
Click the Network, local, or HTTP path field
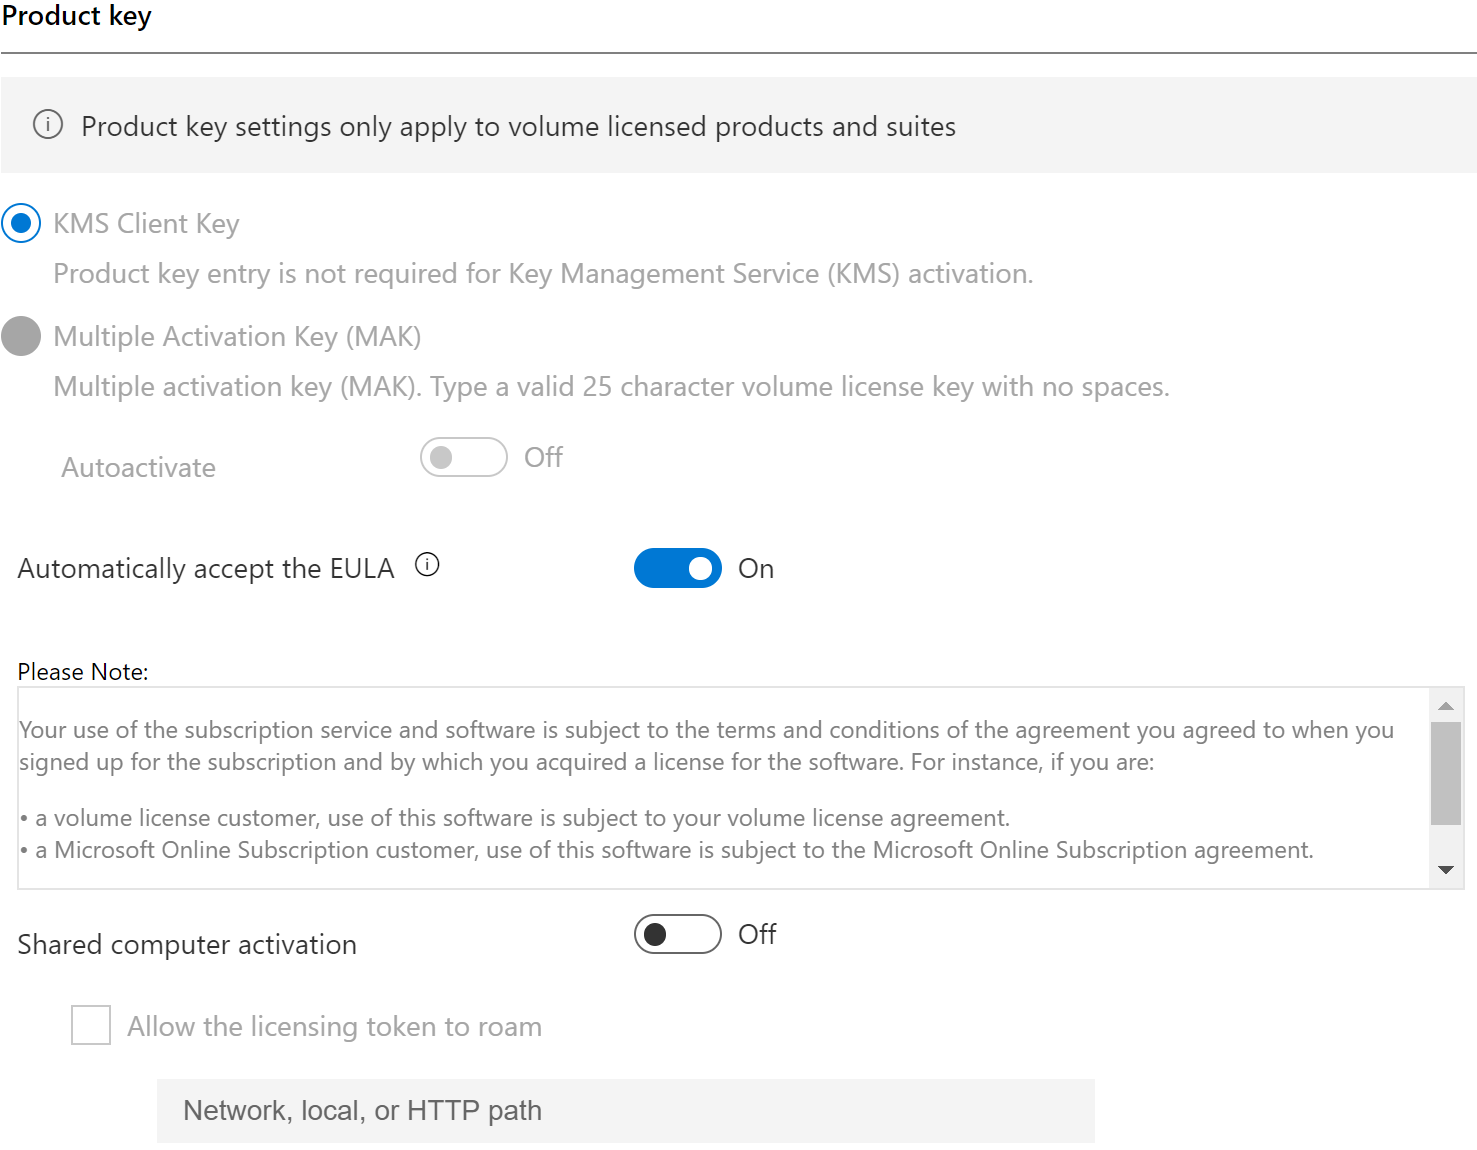click(626, 1110)
